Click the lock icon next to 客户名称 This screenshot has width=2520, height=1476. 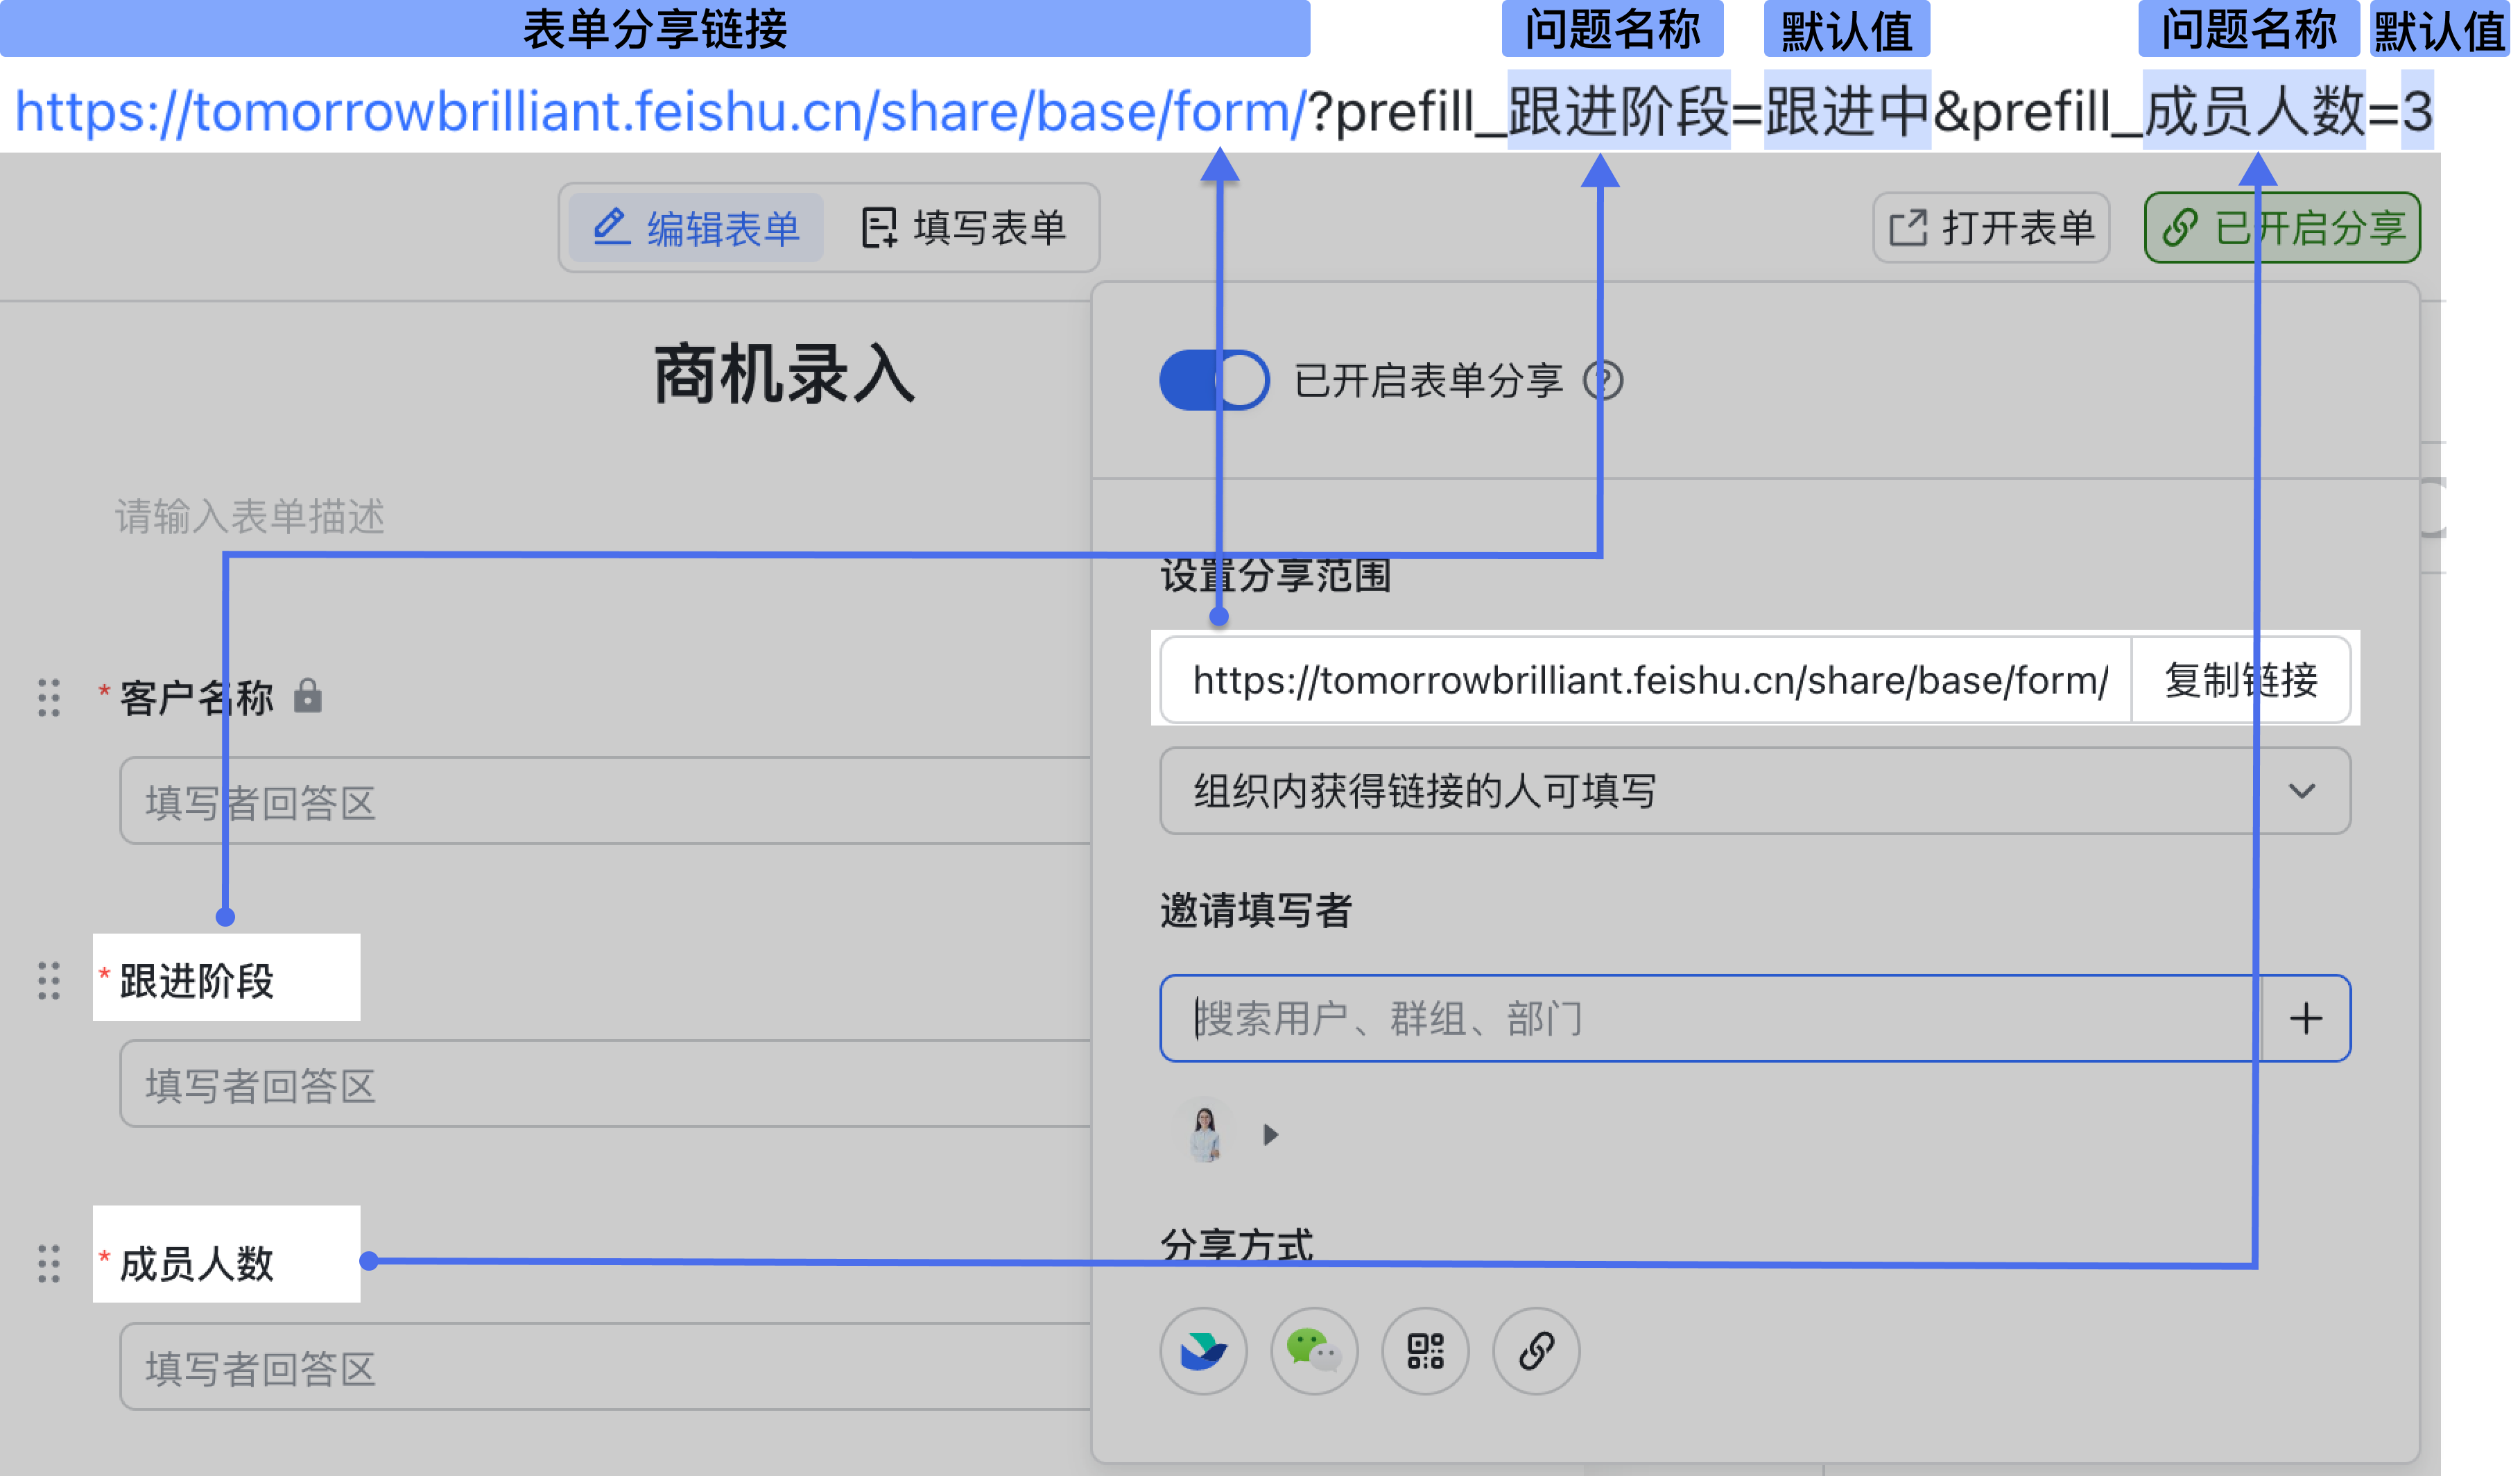point(308,696)
